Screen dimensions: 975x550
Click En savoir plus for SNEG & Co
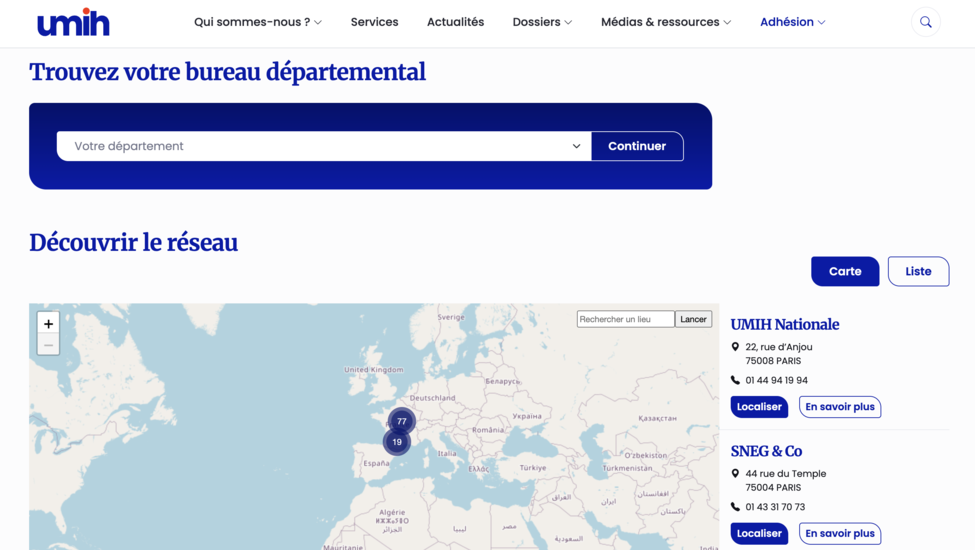839,533
